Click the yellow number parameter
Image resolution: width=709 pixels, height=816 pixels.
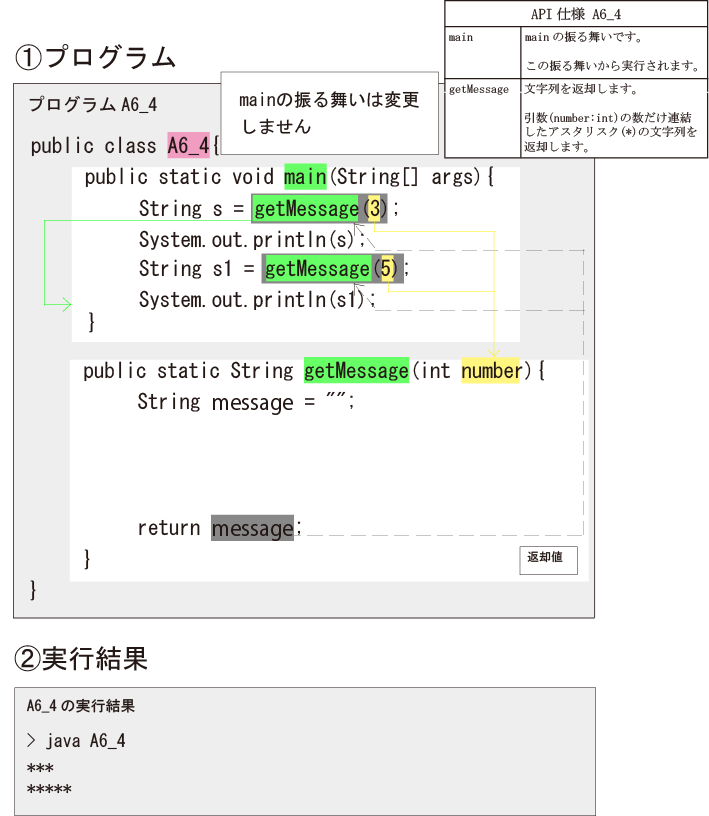pos(491,371)
